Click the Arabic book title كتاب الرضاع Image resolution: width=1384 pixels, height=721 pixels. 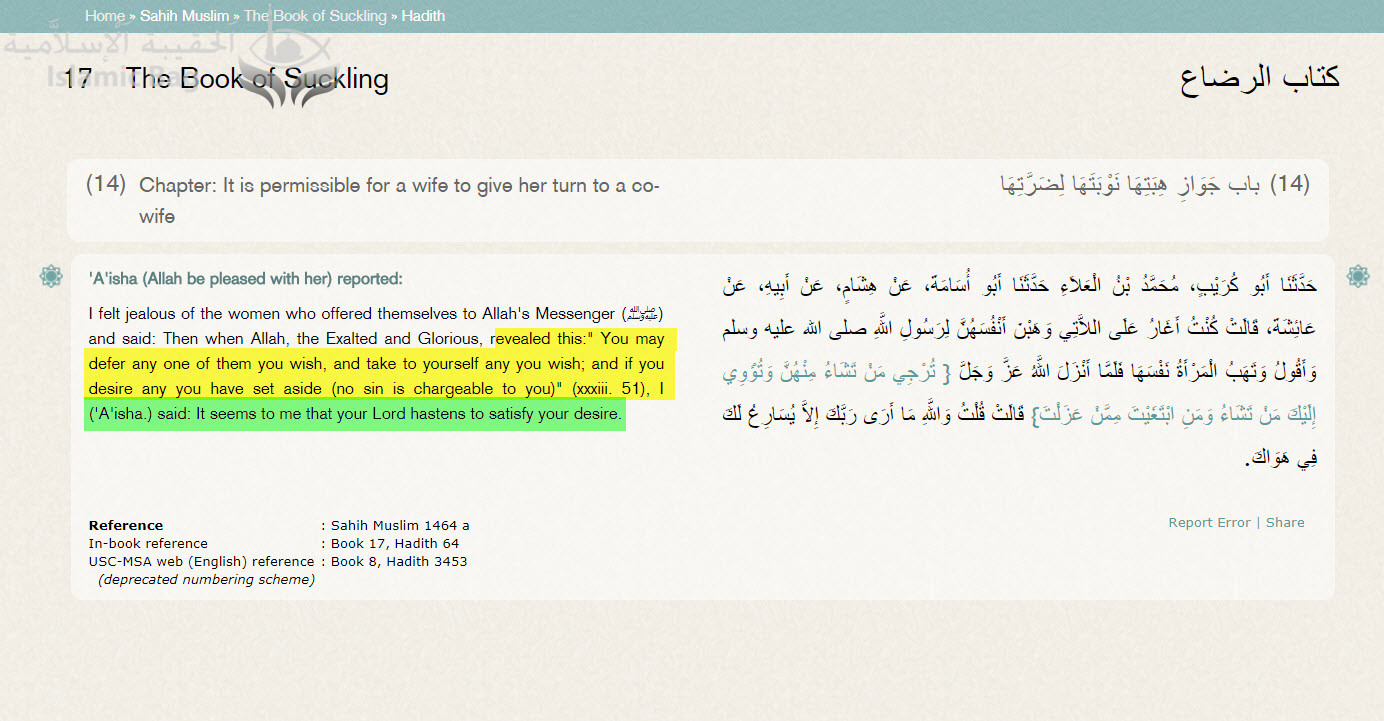pos(1260,78)
